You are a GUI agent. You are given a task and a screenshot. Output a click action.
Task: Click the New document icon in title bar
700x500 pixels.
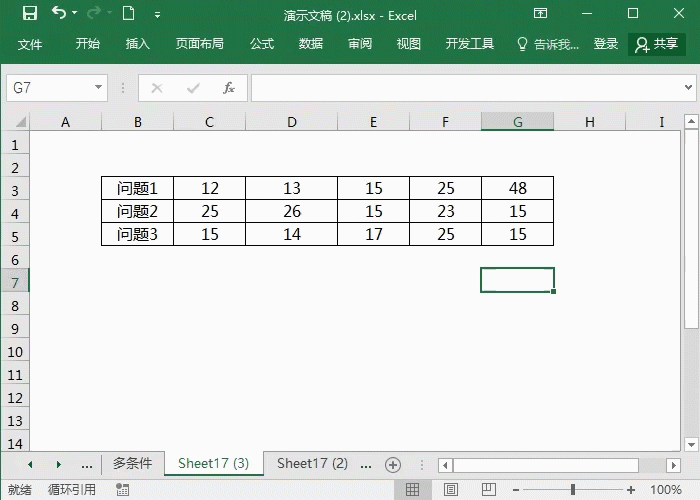pyautogui.click(x=128, y=14)
